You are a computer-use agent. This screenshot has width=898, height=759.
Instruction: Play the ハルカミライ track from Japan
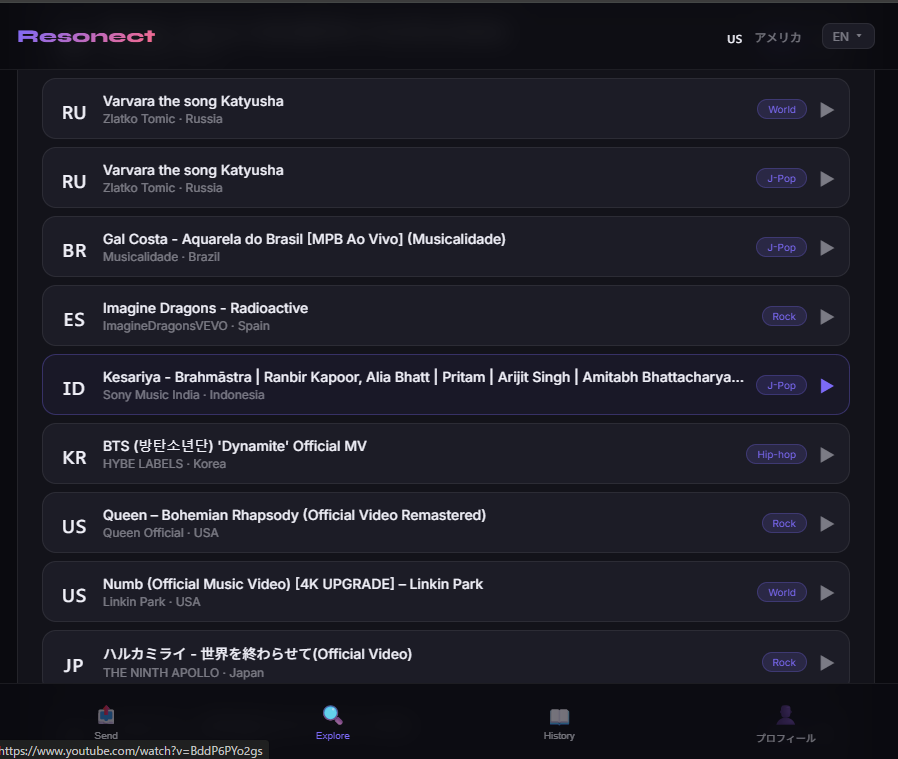tap(826, 663)
